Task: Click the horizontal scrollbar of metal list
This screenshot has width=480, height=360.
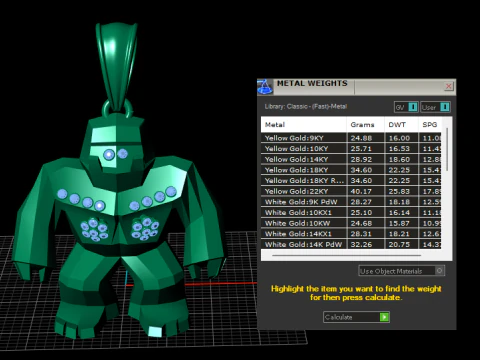Action: (x=346, y=256)
